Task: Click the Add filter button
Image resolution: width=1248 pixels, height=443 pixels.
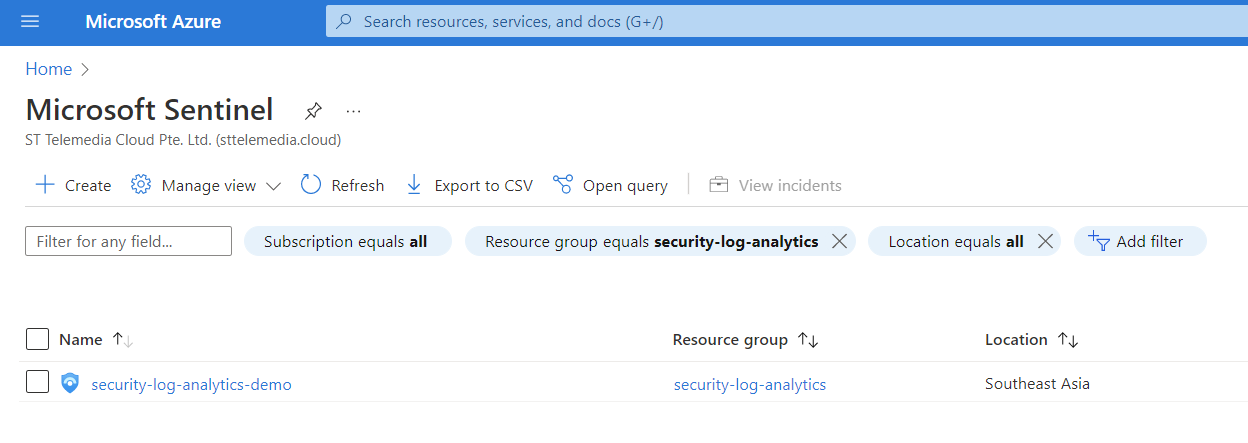Action: pos(1139,241)
